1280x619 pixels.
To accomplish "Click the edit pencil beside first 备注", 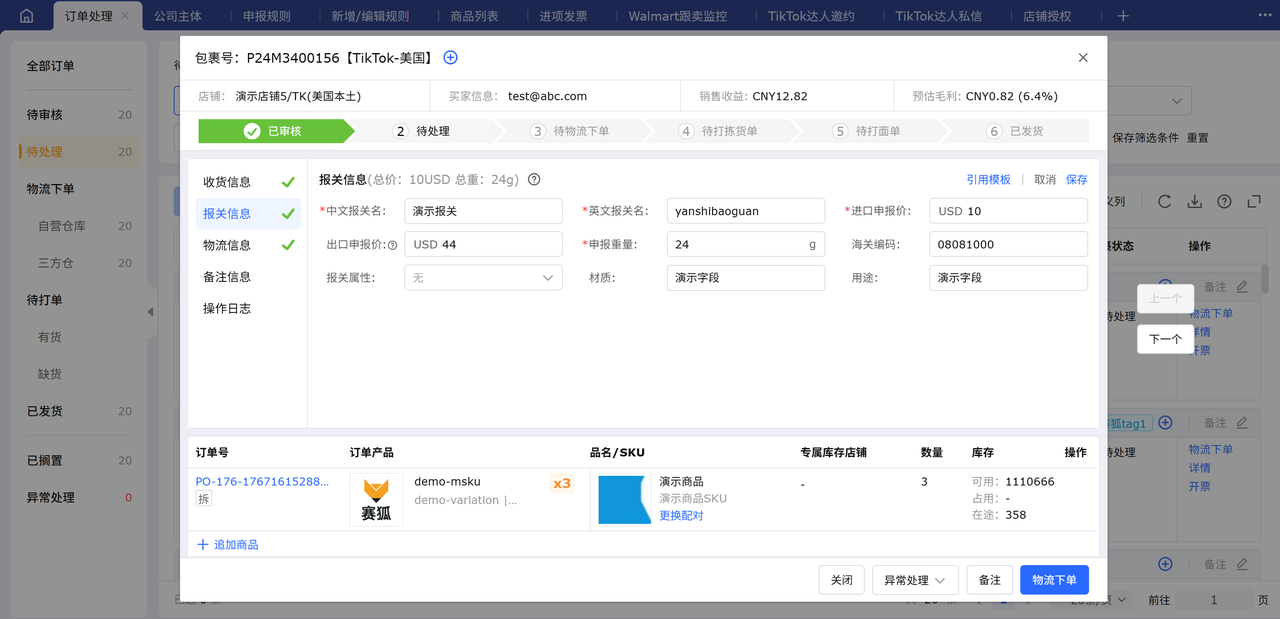I will (x=1242, y=287).
